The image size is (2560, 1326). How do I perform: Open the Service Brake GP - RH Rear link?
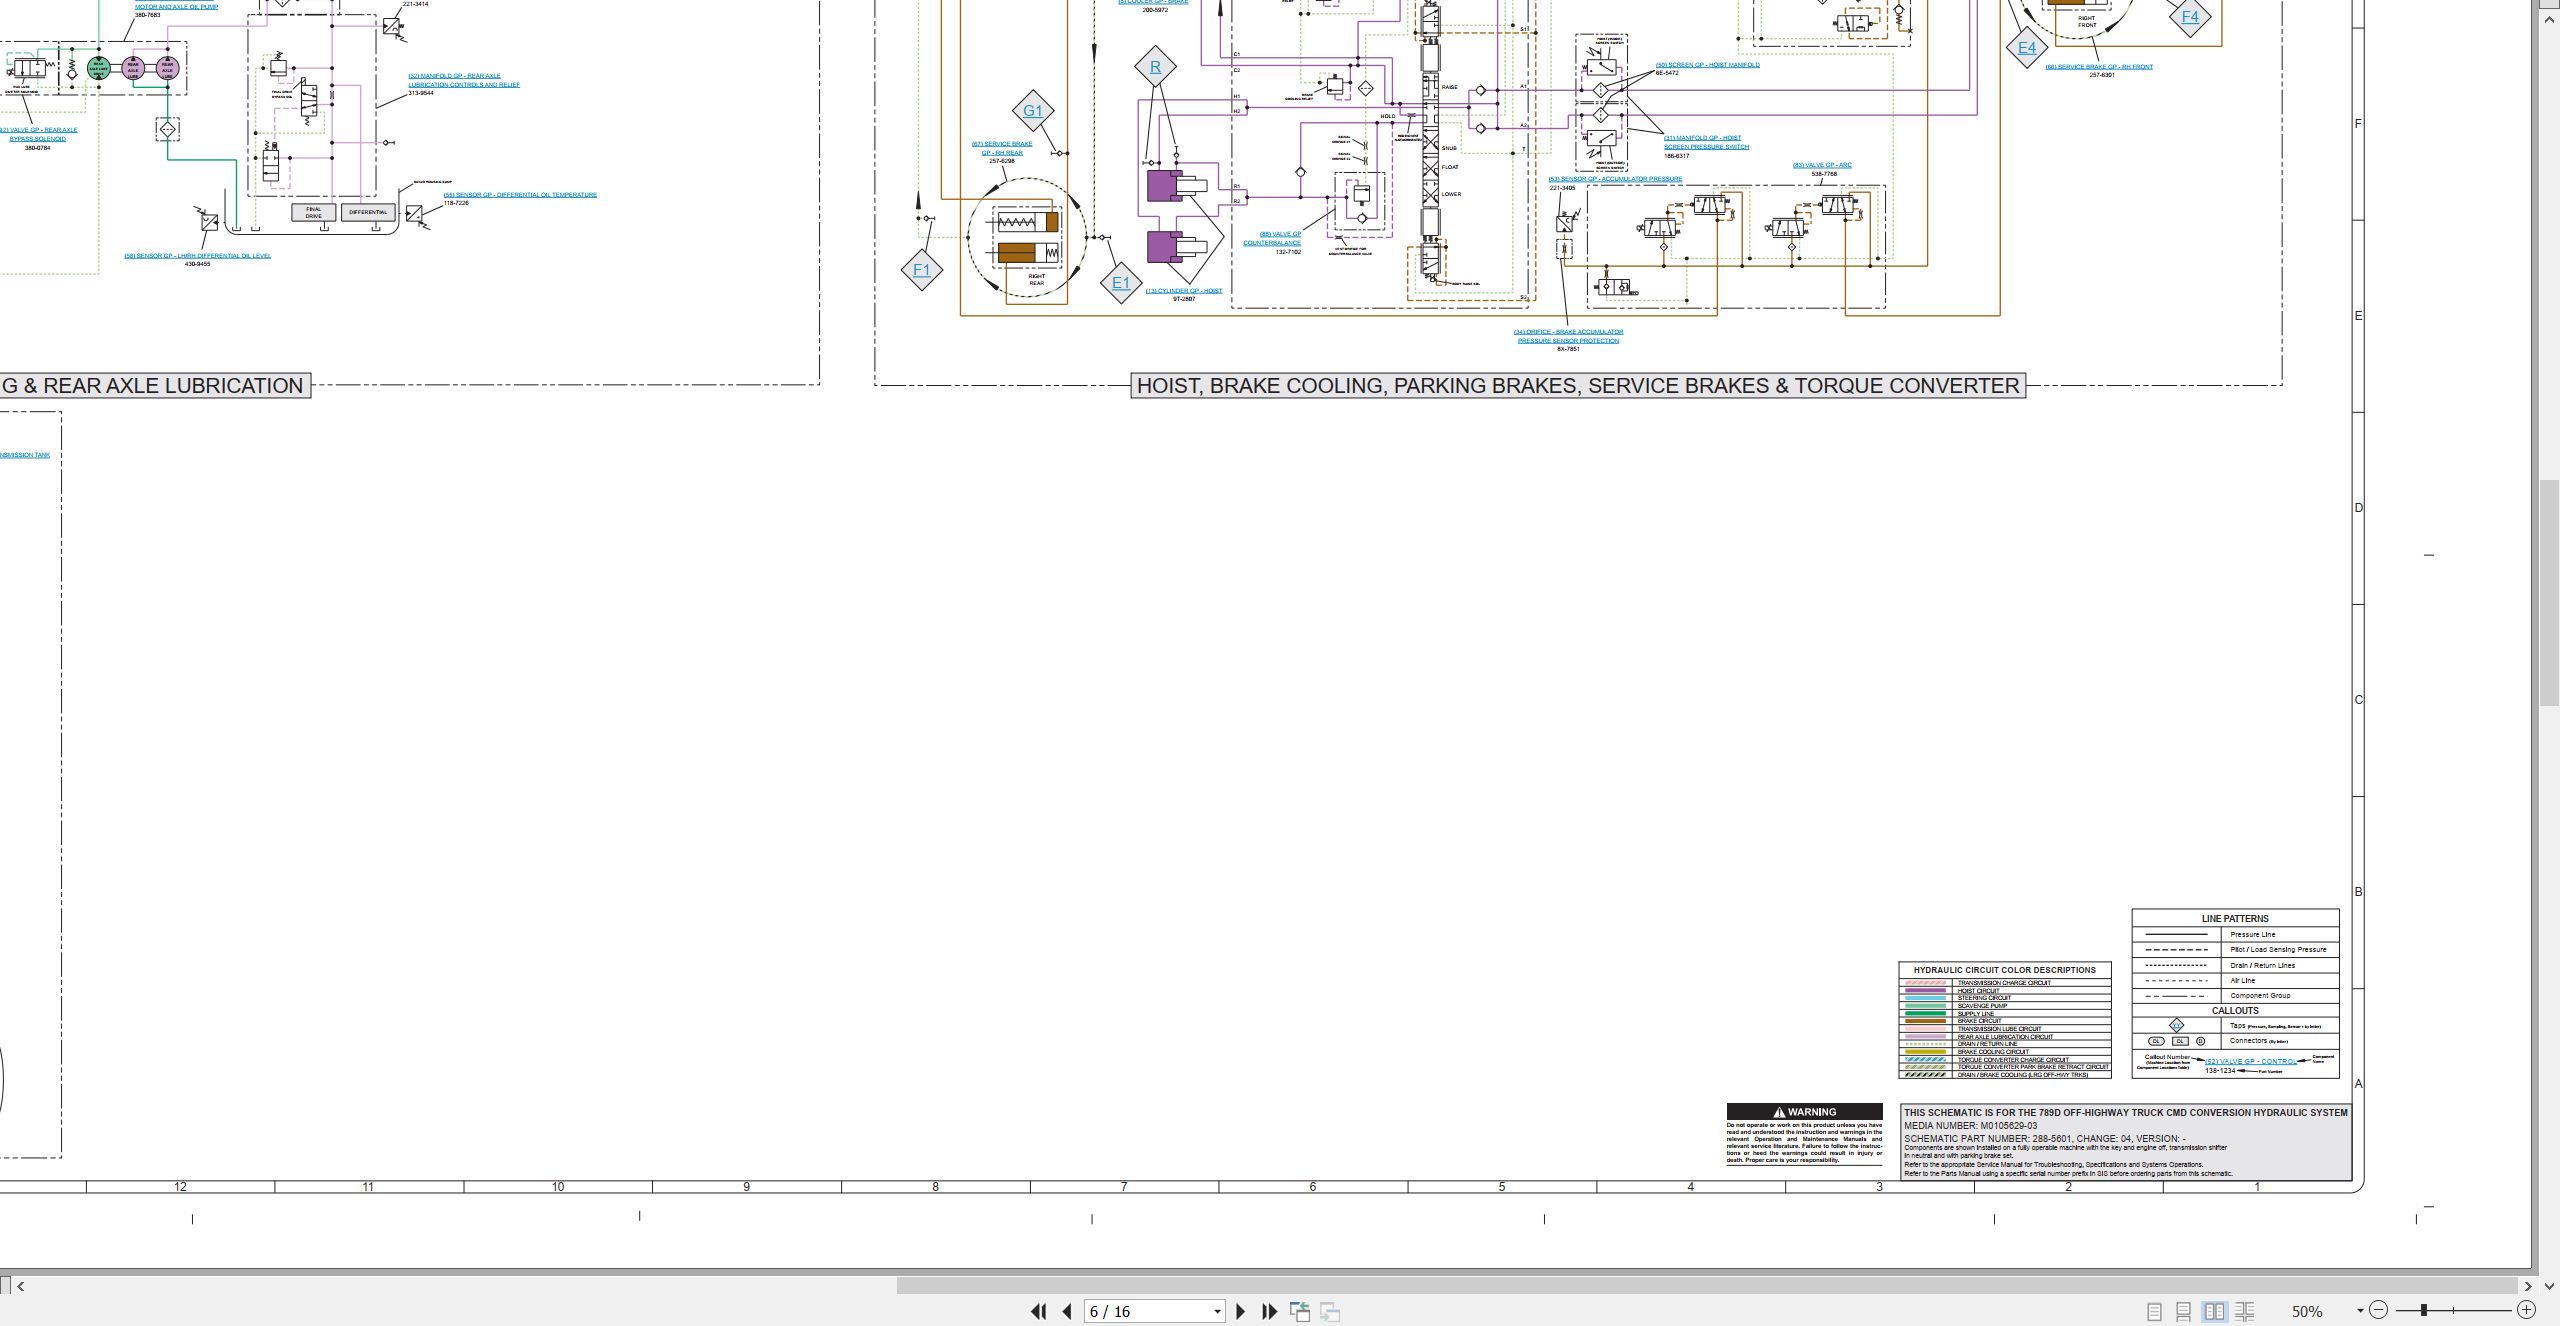[1002, 148]
